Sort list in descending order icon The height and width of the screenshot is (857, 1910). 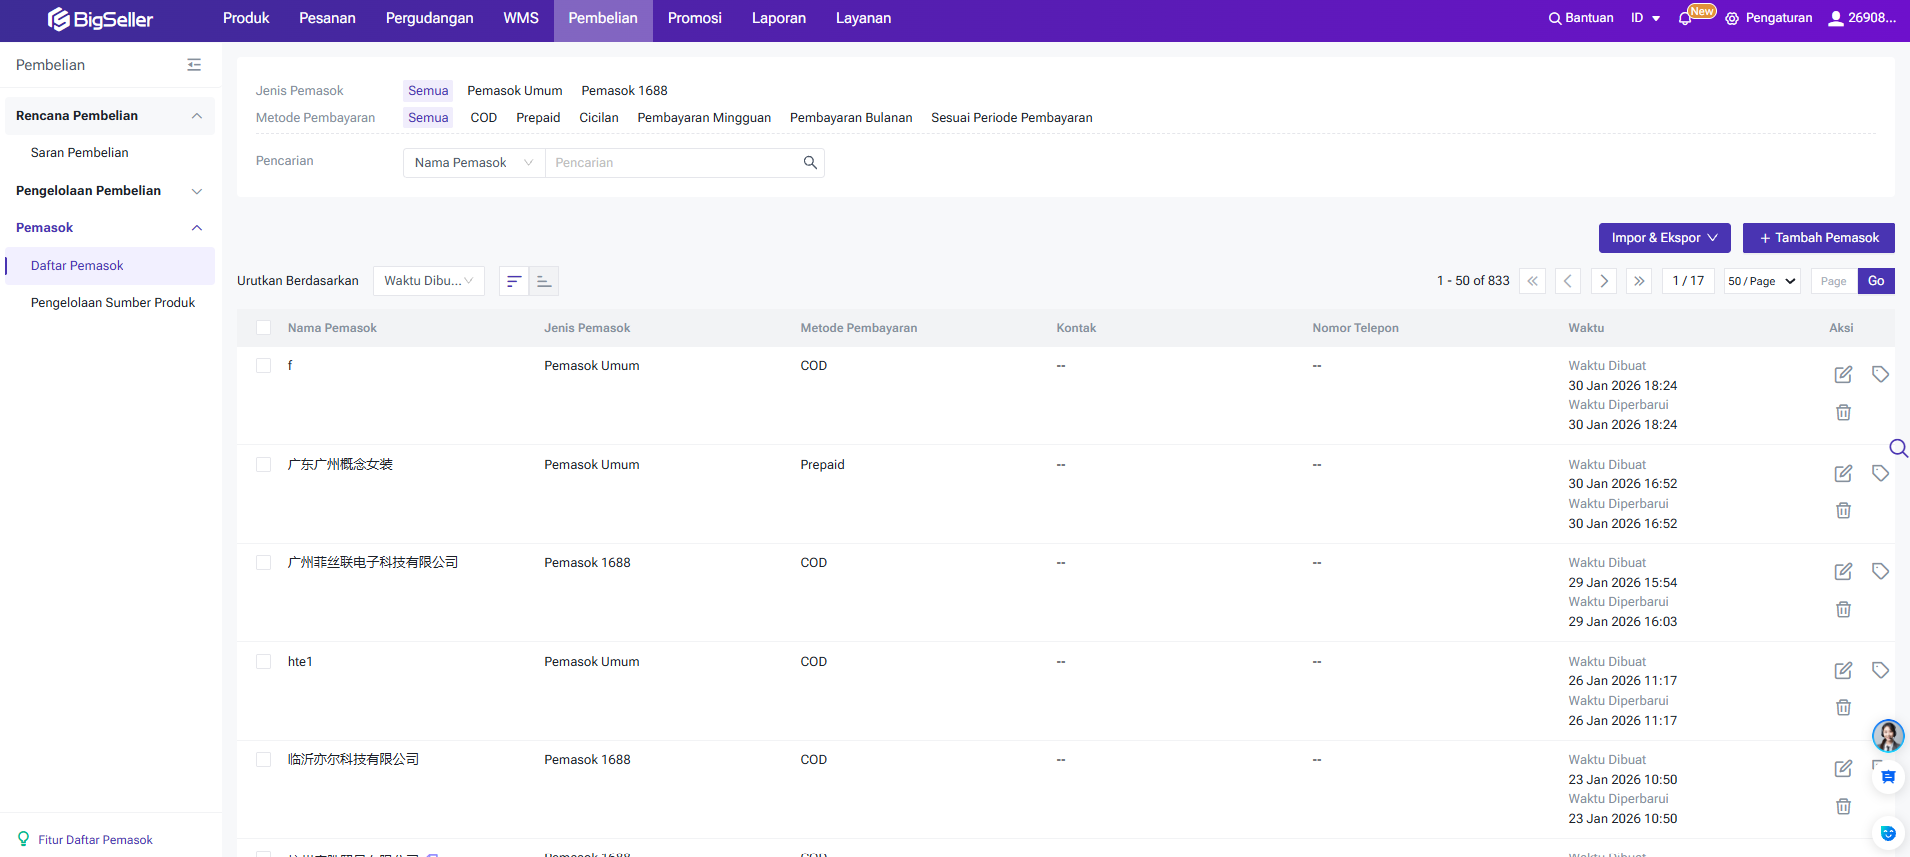[514, 282]
